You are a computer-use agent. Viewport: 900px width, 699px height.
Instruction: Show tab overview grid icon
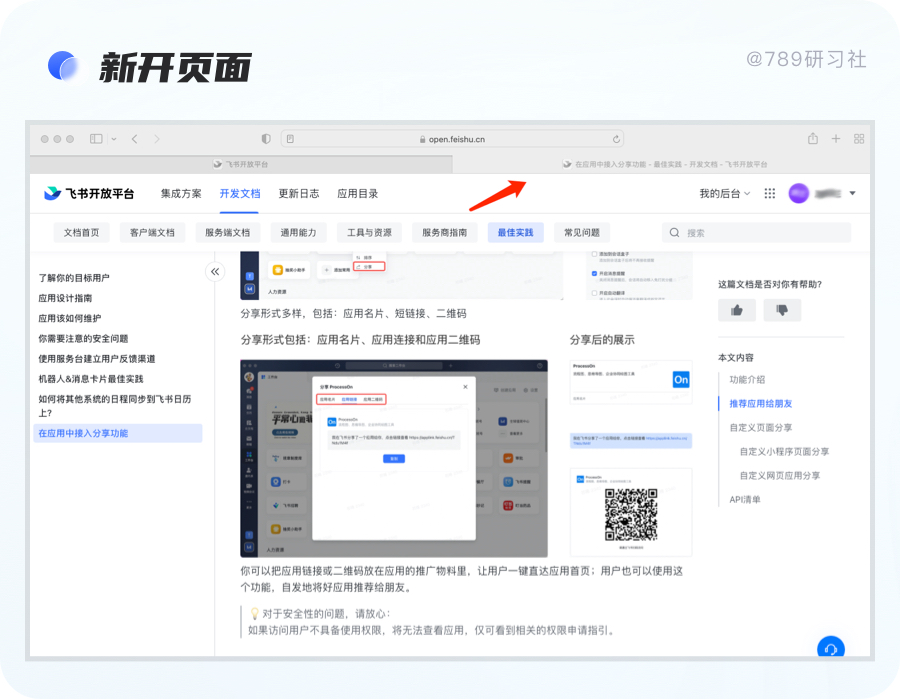pyautogui.click(x=859, y=138)
